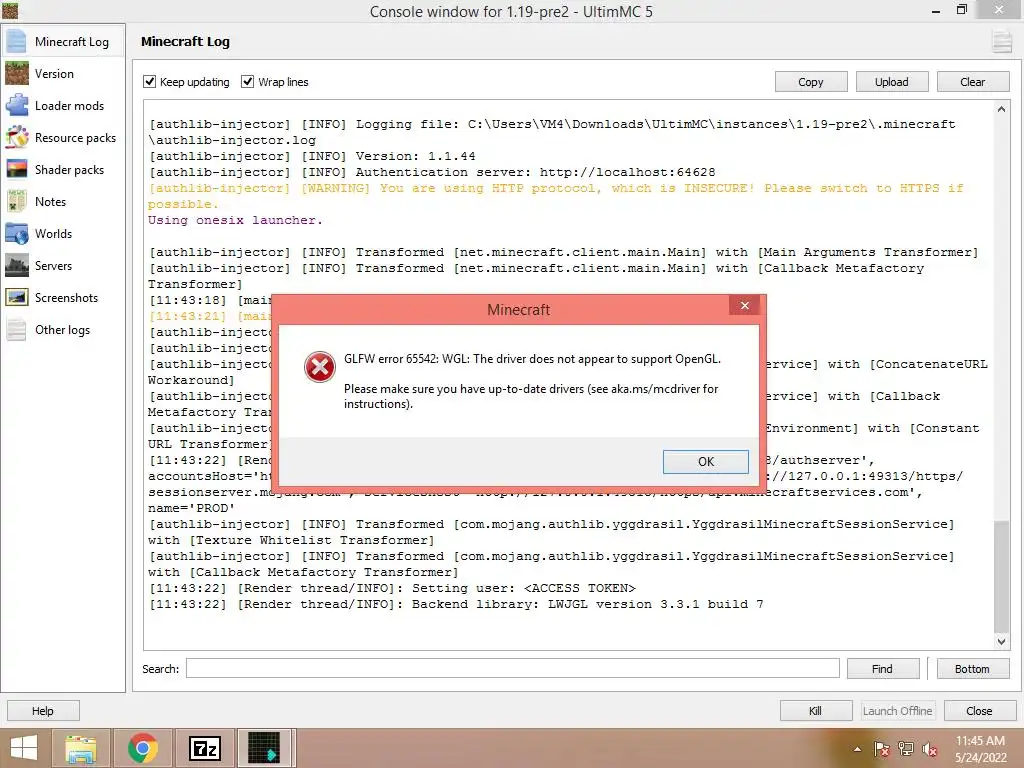
Task: Open 7-Zip from taskbar
Action: pyautogui.click(x=204, y=748)
